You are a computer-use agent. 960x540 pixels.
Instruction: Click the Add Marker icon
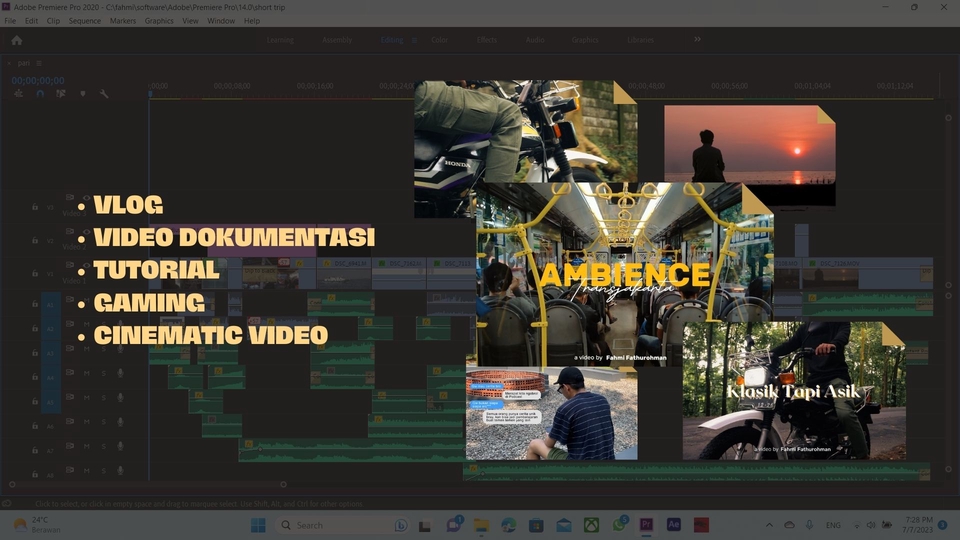point(83,94)
